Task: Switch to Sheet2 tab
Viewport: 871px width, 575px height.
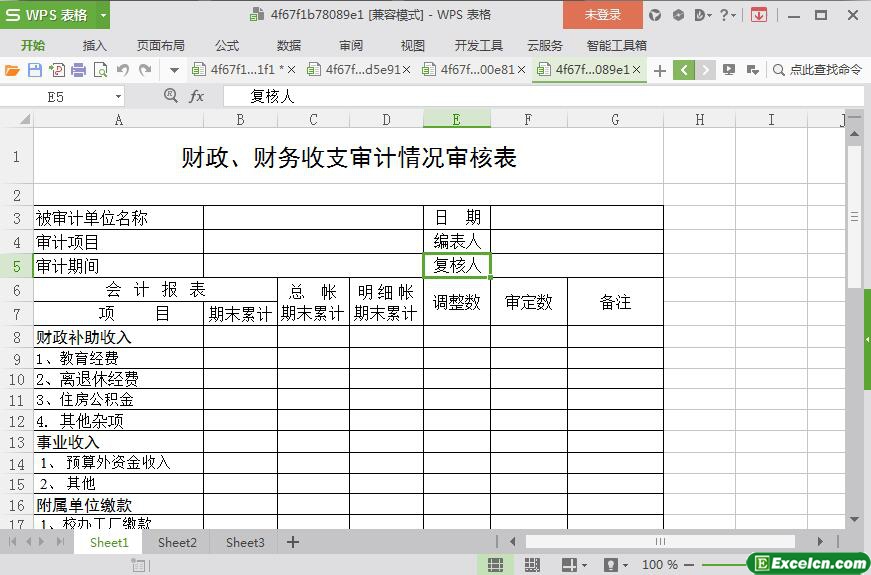Action: pyautogui.click(x=177, y=542)
